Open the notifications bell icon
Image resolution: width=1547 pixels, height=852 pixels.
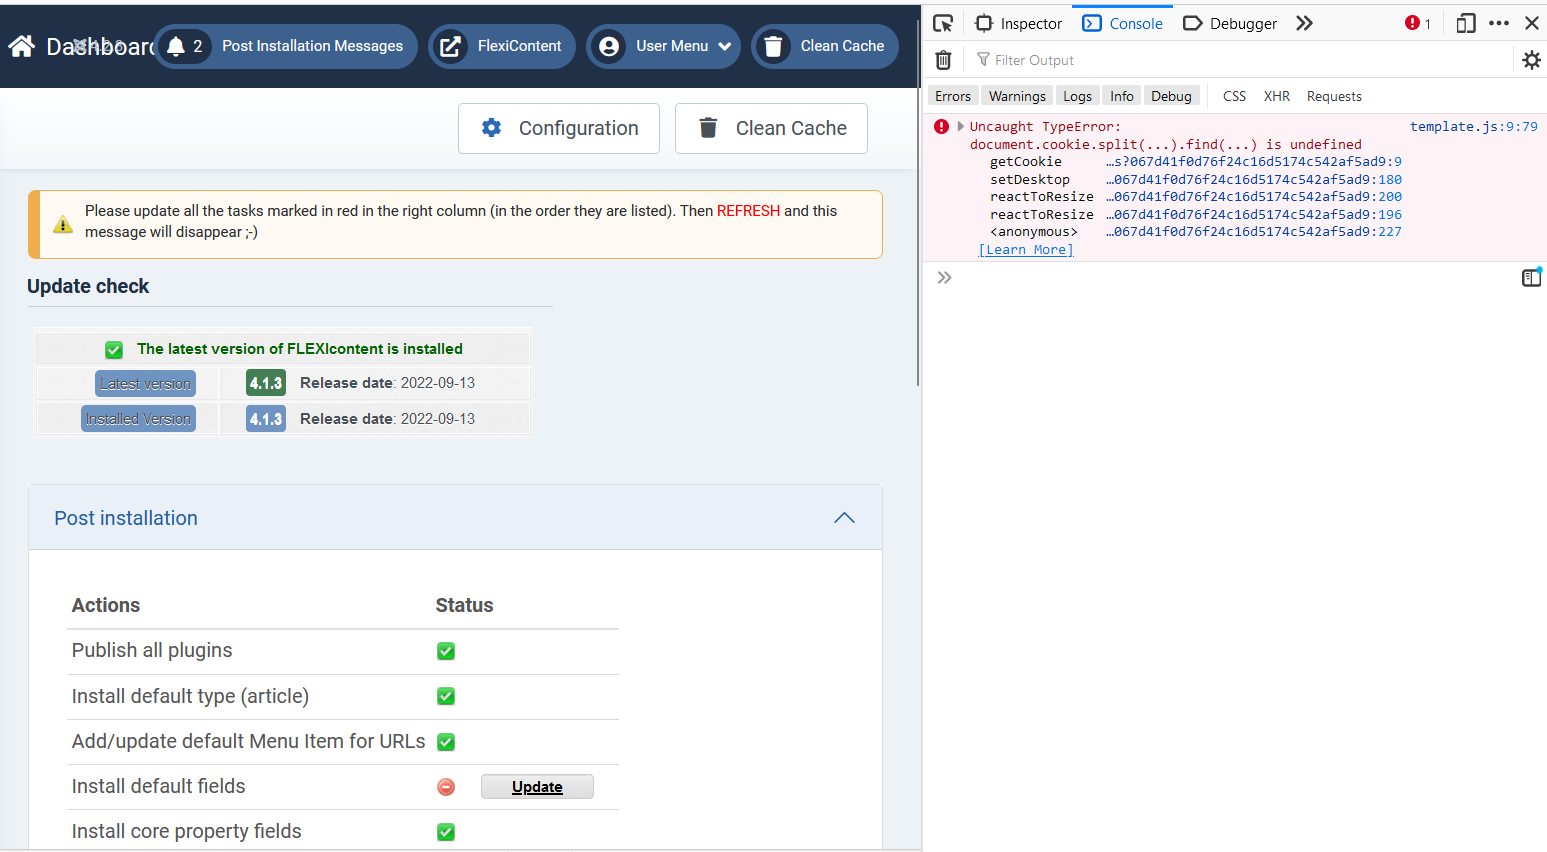[176, 46]
